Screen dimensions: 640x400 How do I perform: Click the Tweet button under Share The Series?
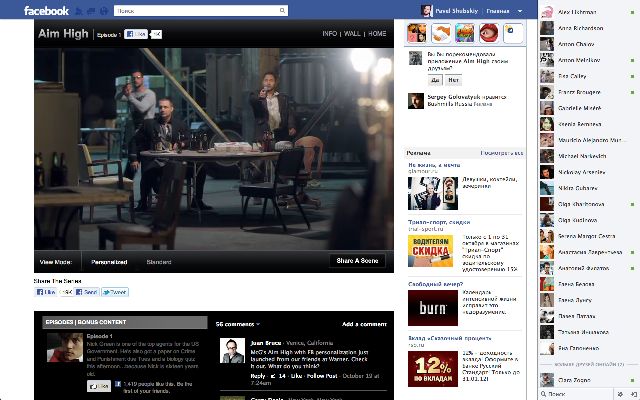[115, 292]
